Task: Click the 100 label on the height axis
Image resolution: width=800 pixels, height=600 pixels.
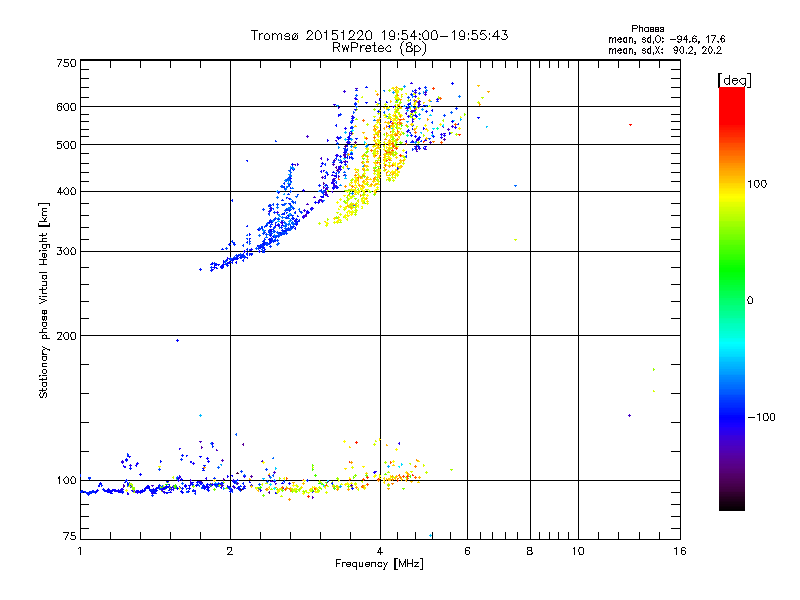Action: 66,481
